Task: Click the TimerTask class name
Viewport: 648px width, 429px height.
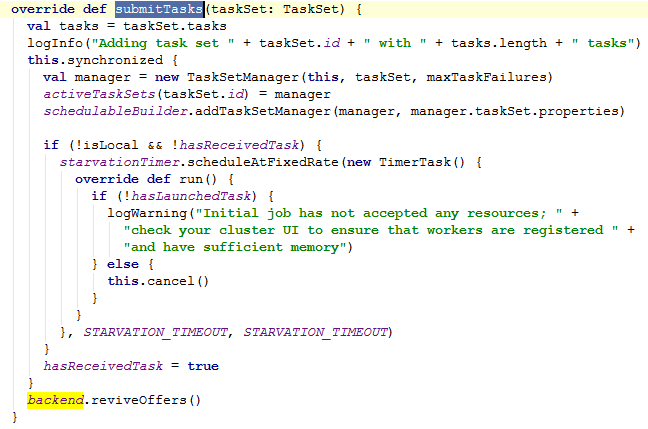Action: click(x=415, y=162)
